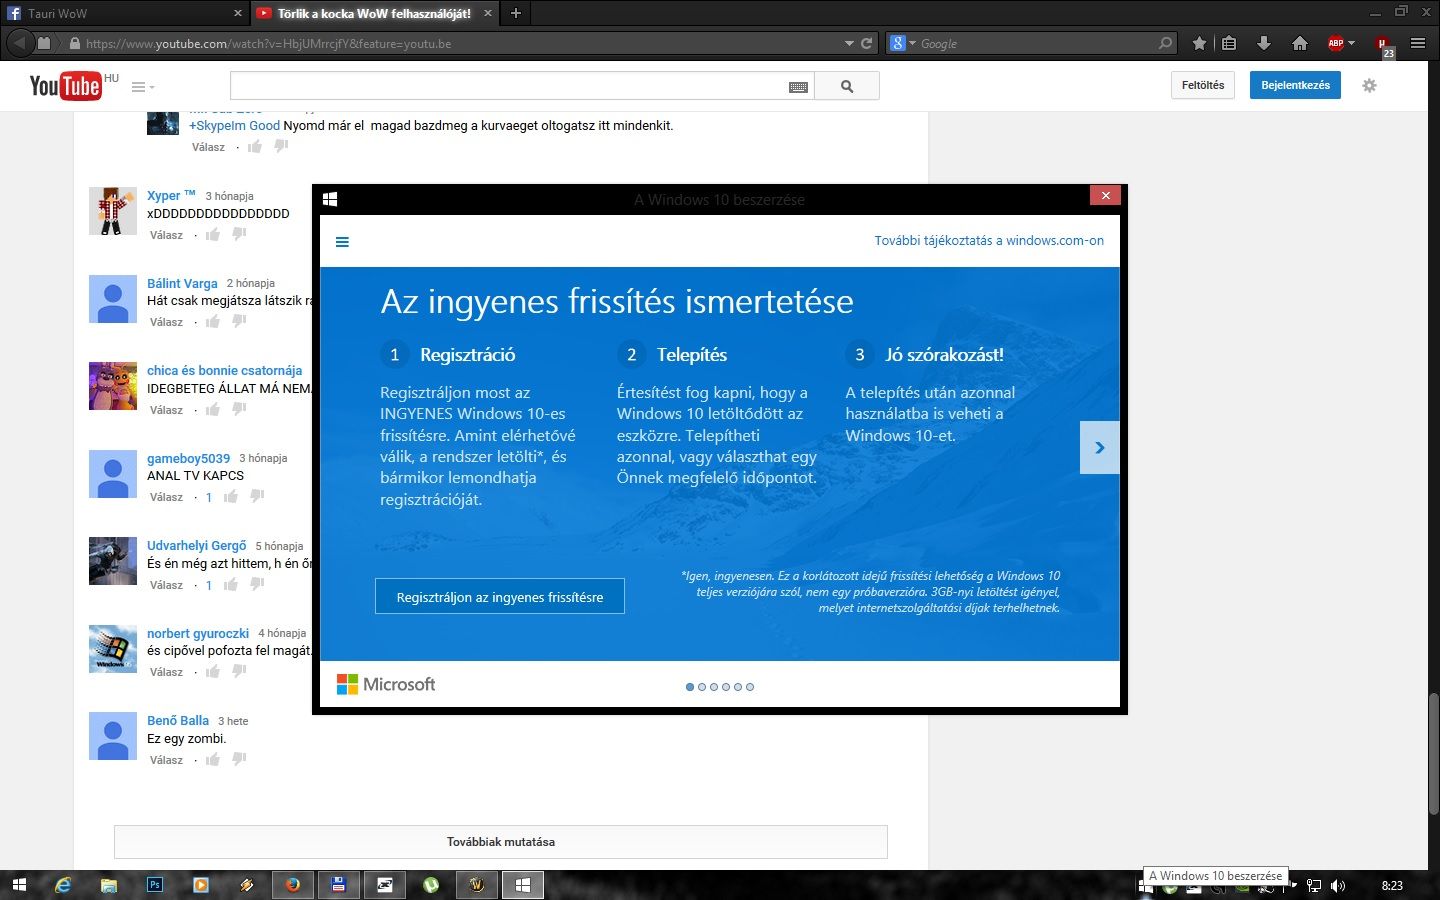Image resolution: width=1440 pixels, height=900 pixels.
Task: Click the on-screen keyboard icon in YouTube search
Action: click(x=798, y=87)
